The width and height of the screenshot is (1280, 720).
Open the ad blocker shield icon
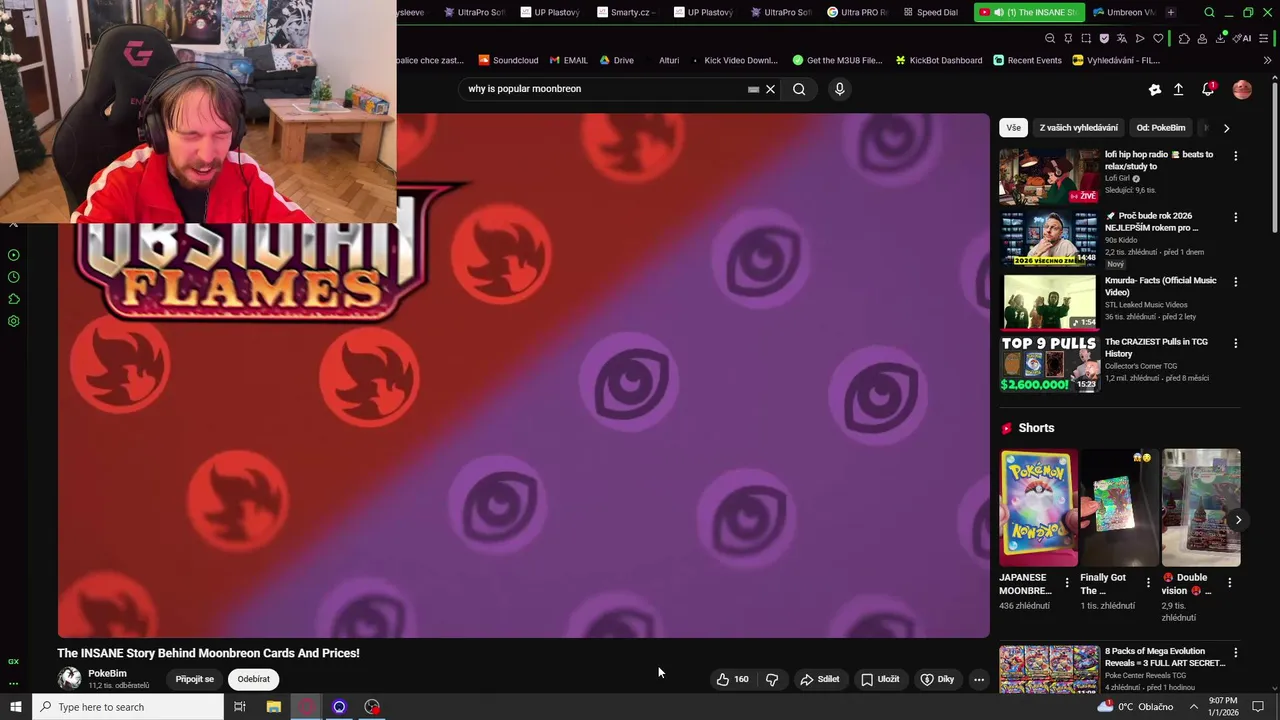pyautogui.click(x=1104, y=38)
